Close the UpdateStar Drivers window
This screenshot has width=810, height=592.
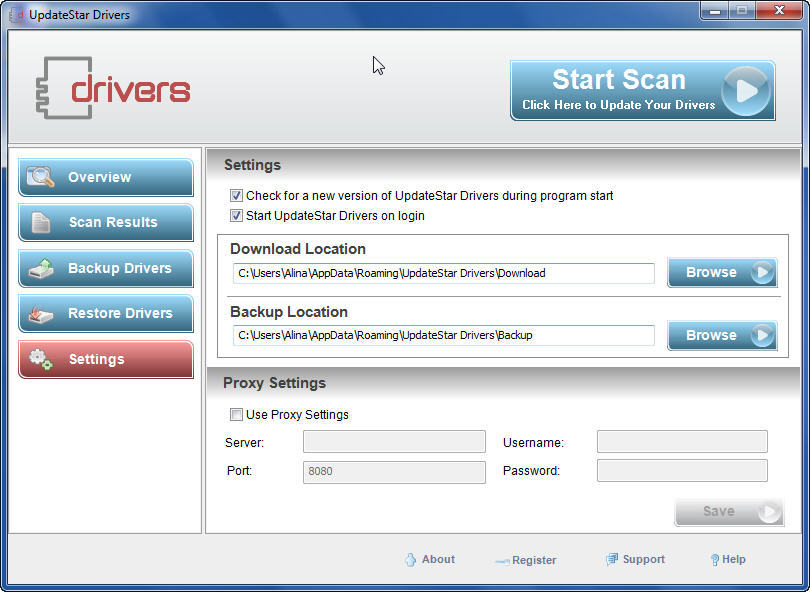click(x=780, y=11)
